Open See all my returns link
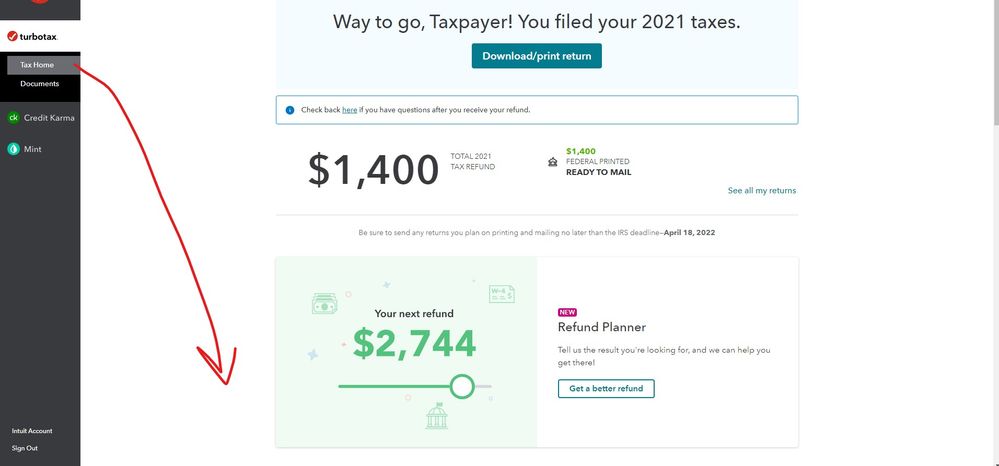 761,191
